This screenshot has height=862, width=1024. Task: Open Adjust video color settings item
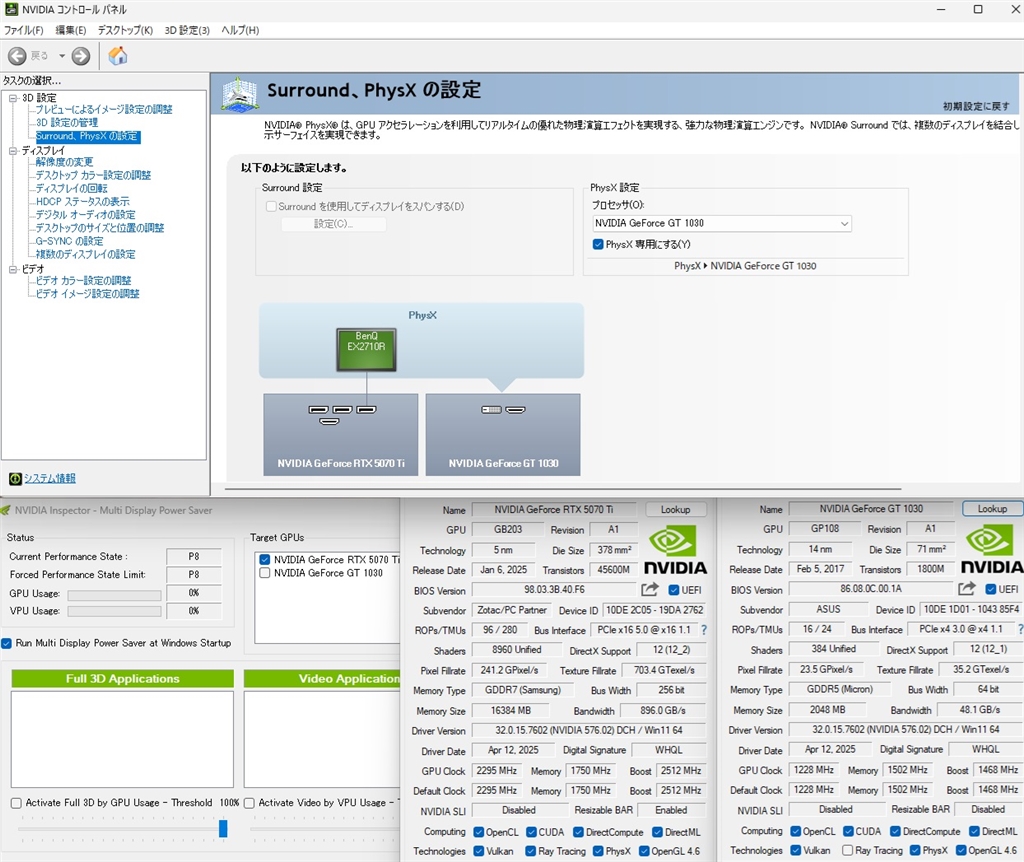tap(84, 280)
